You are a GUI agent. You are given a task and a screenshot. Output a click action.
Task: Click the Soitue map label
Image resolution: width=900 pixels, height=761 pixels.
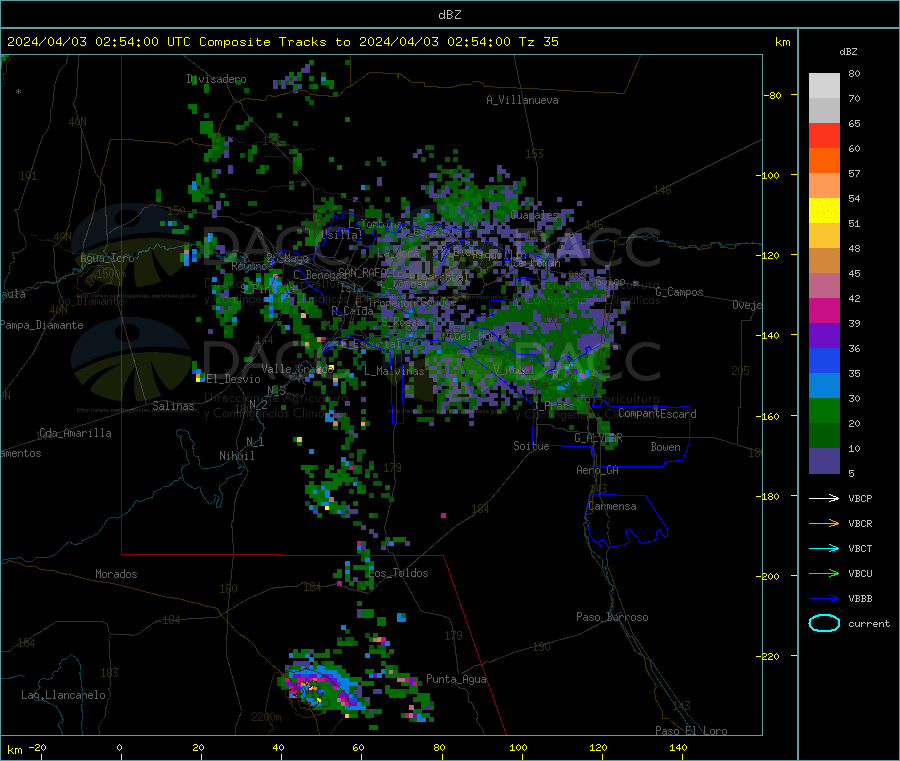[x=531, y=446]
